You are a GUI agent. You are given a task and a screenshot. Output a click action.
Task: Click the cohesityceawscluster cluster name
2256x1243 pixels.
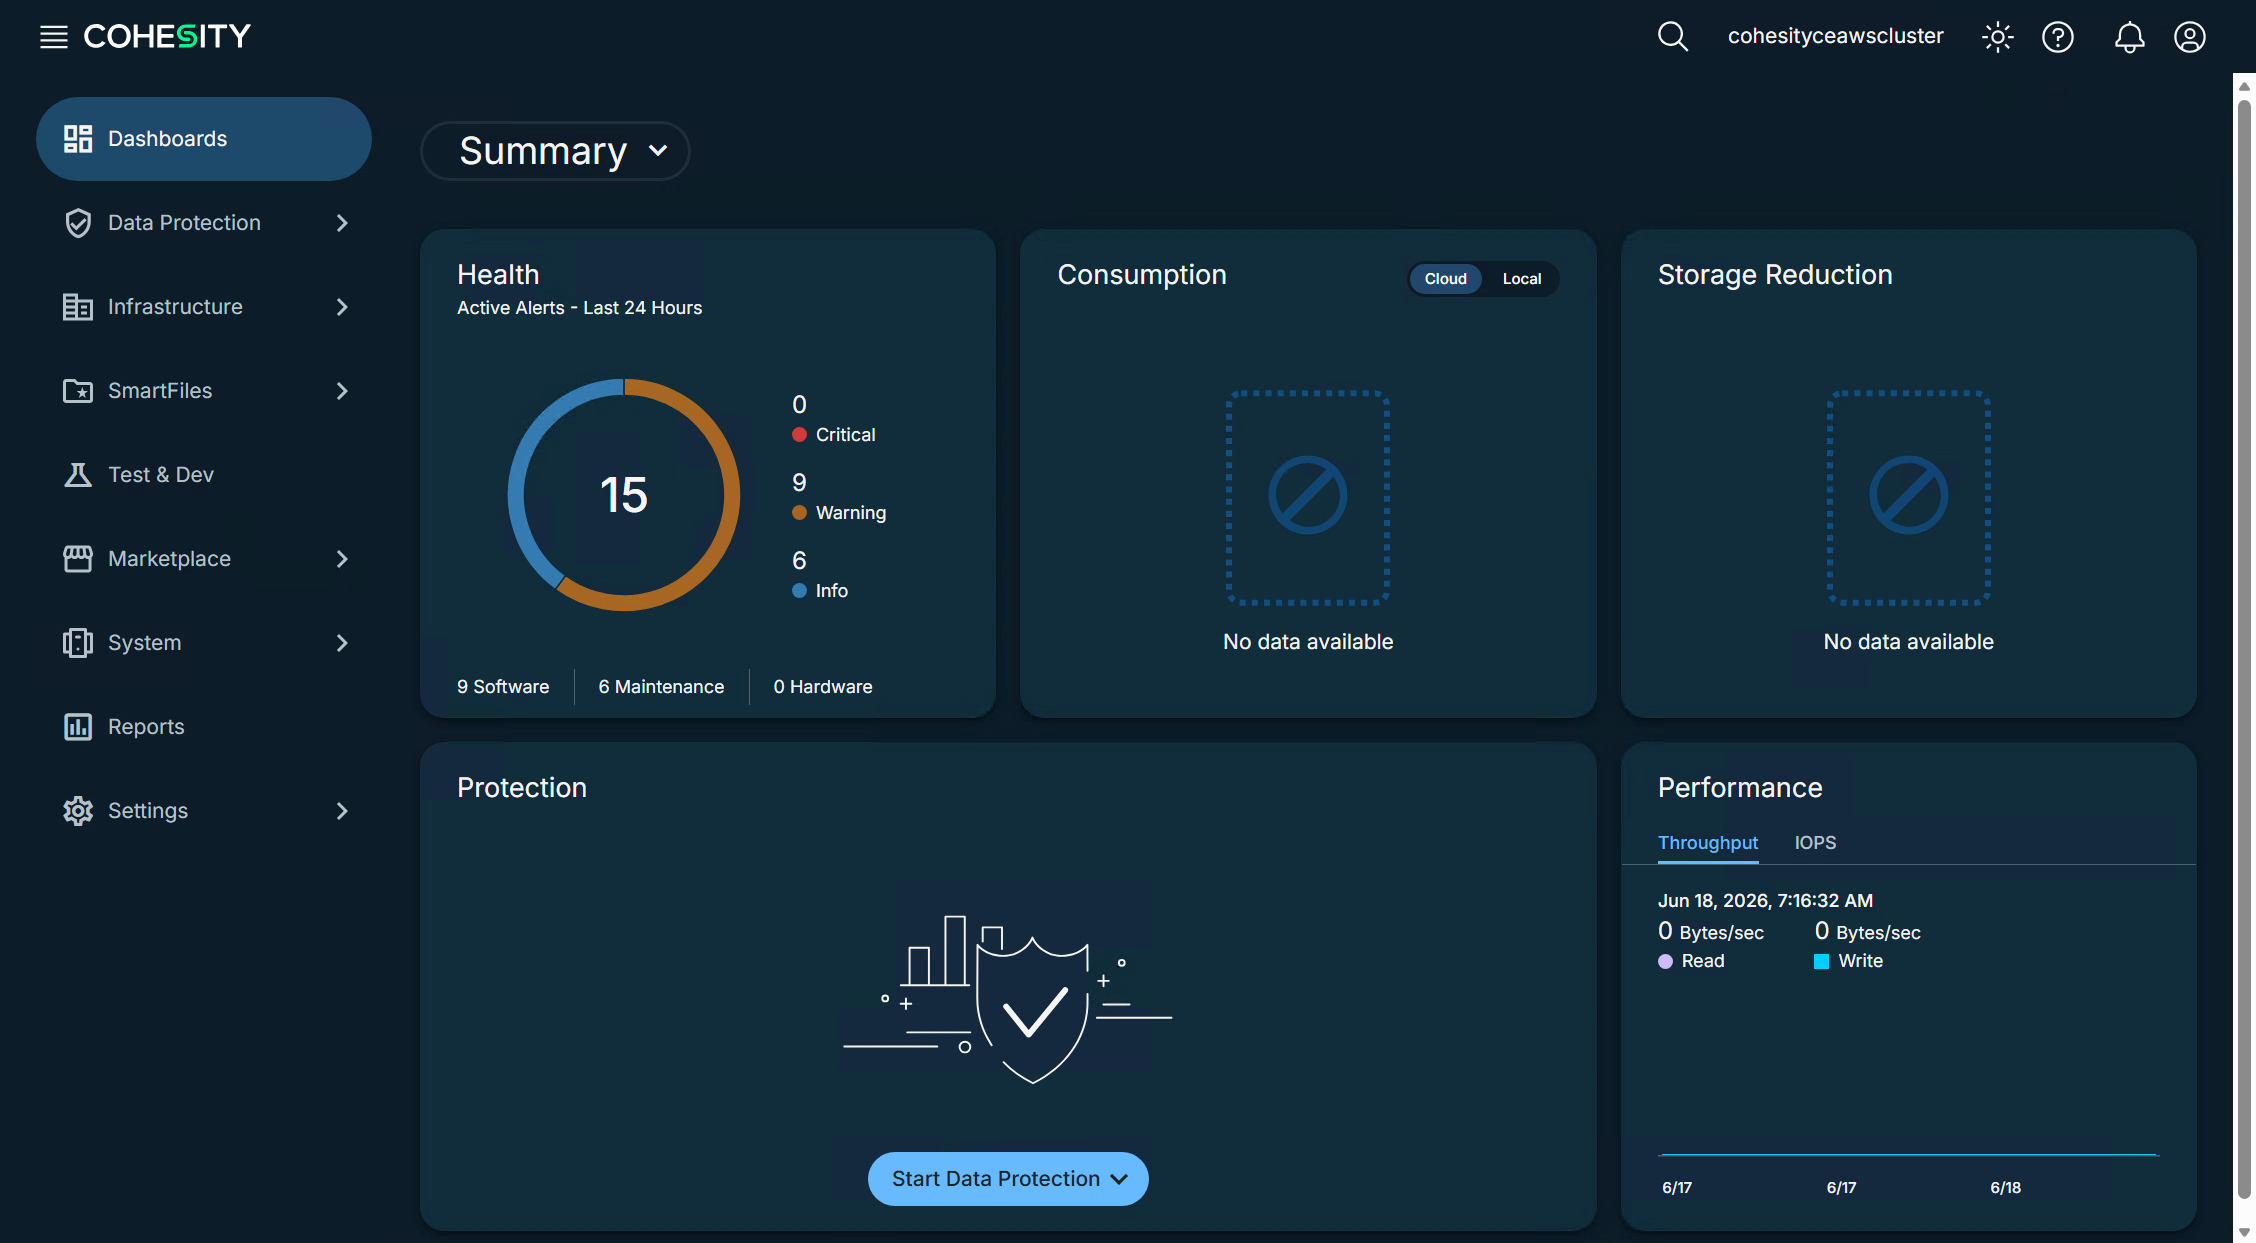tap(1836, 37)
